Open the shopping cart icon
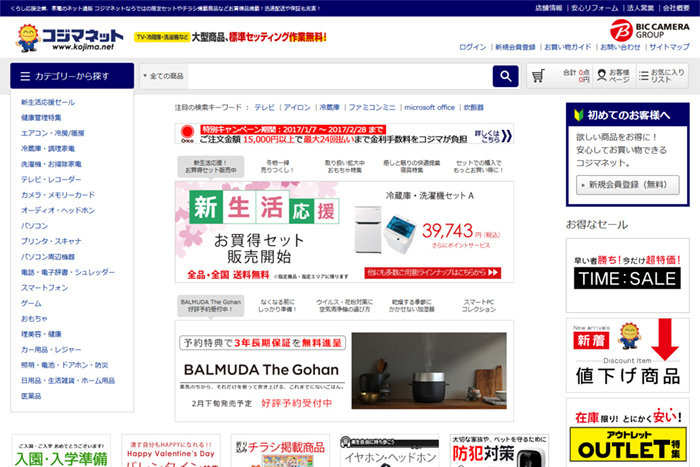 coord(538,76)
